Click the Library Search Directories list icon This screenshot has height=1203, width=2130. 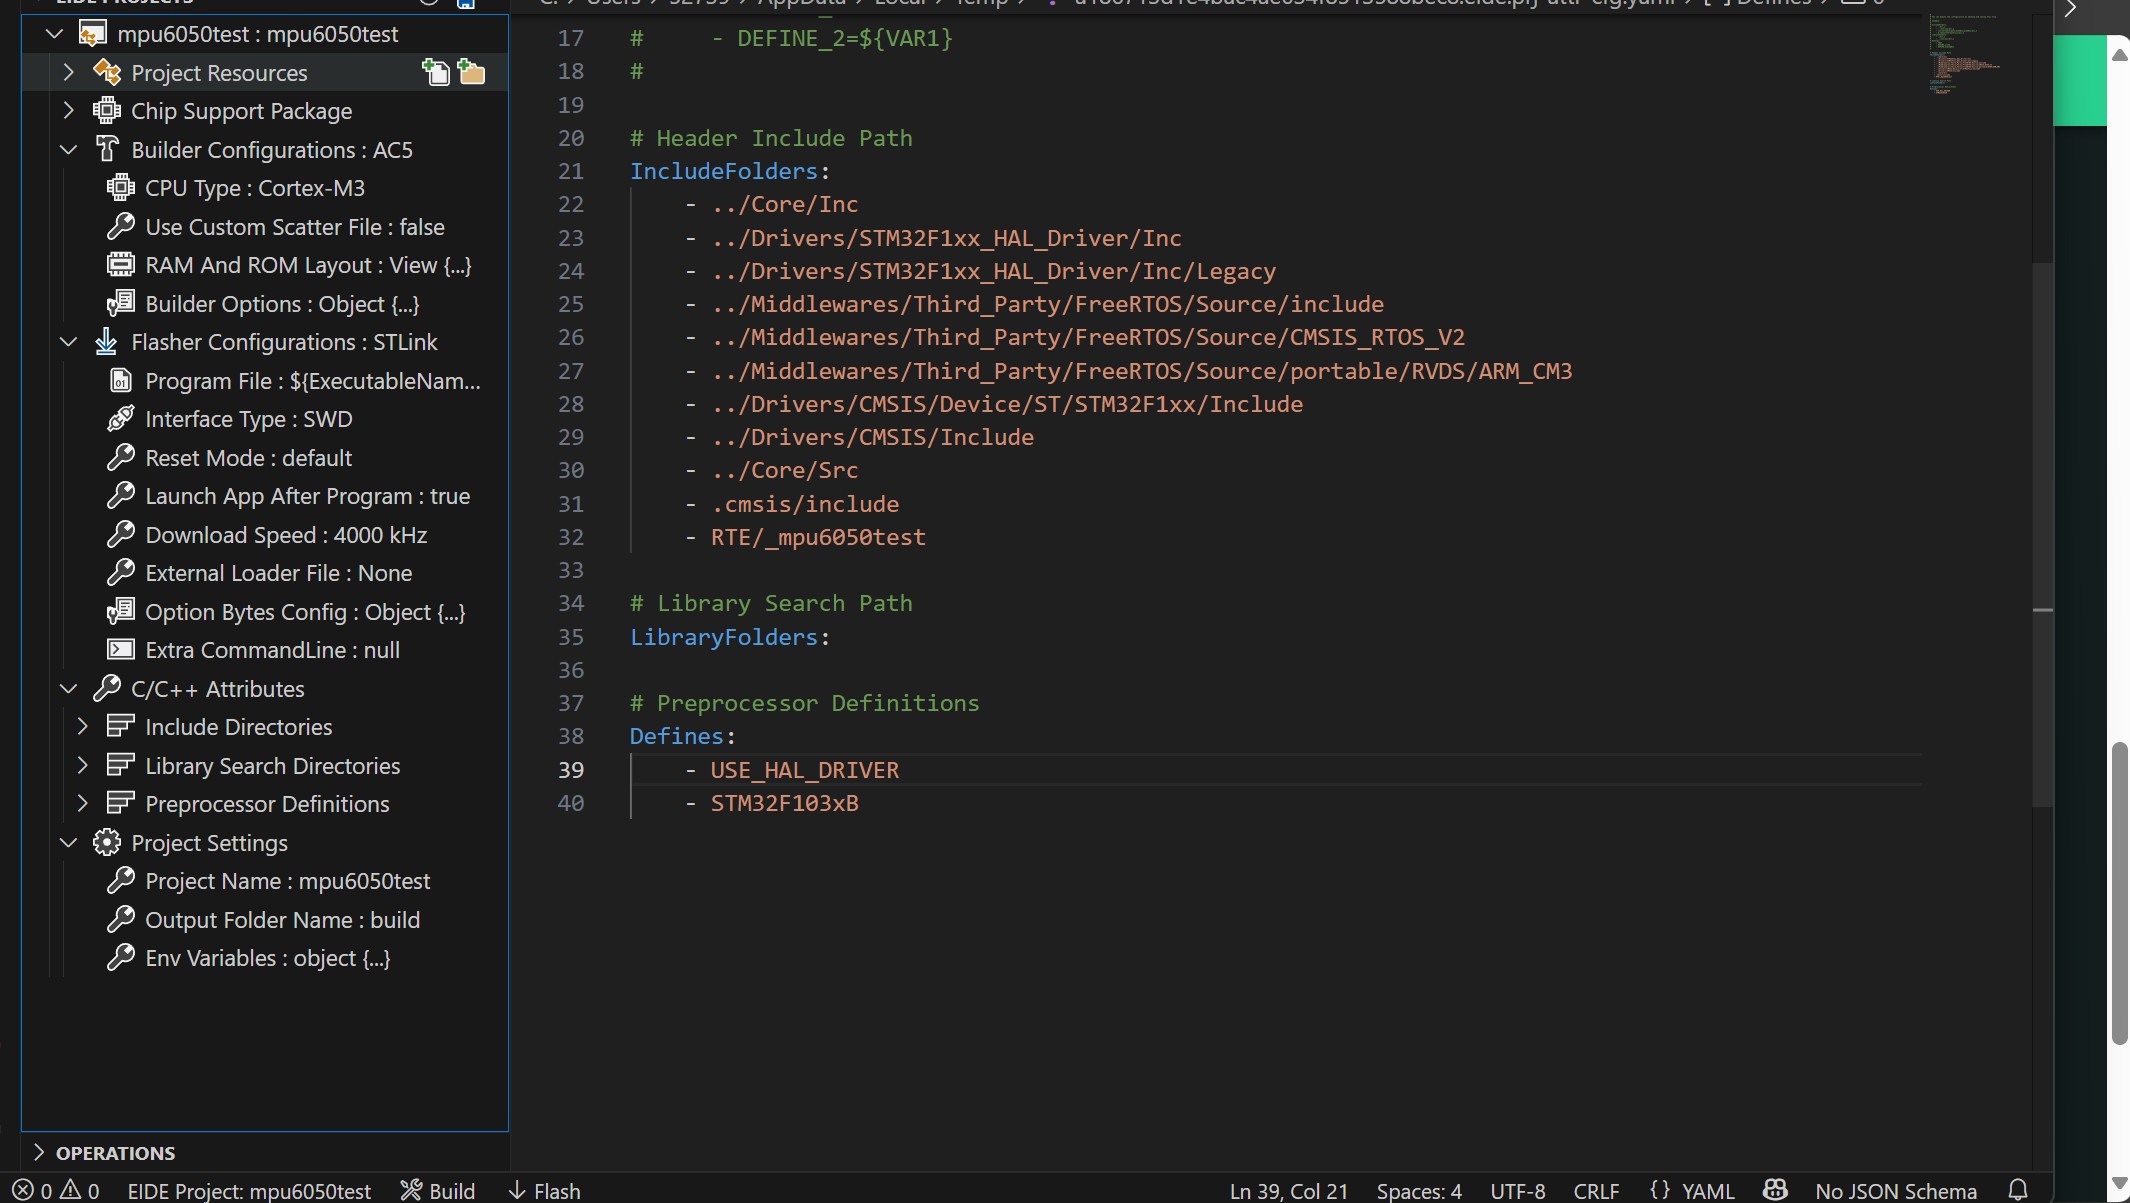pyautogui.click(x=121, y=765)
